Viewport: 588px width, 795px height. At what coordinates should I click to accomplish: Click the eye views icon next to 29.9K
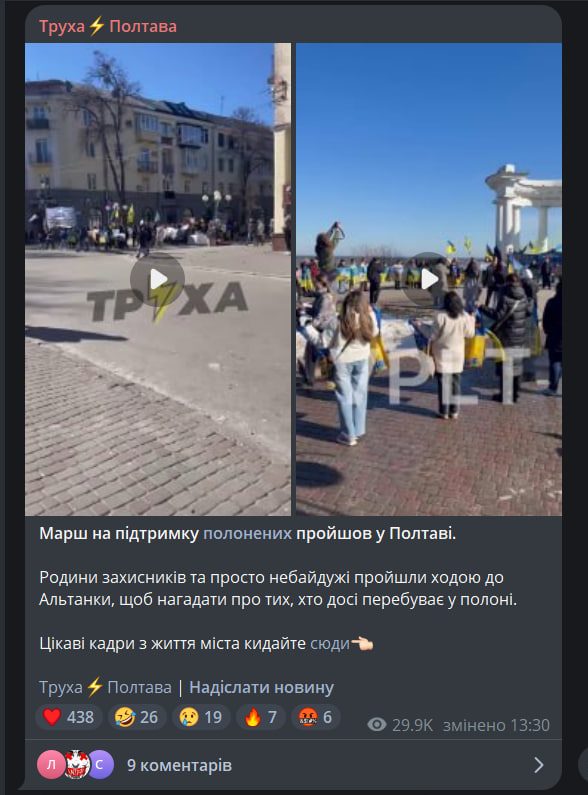tap(377, 725)
